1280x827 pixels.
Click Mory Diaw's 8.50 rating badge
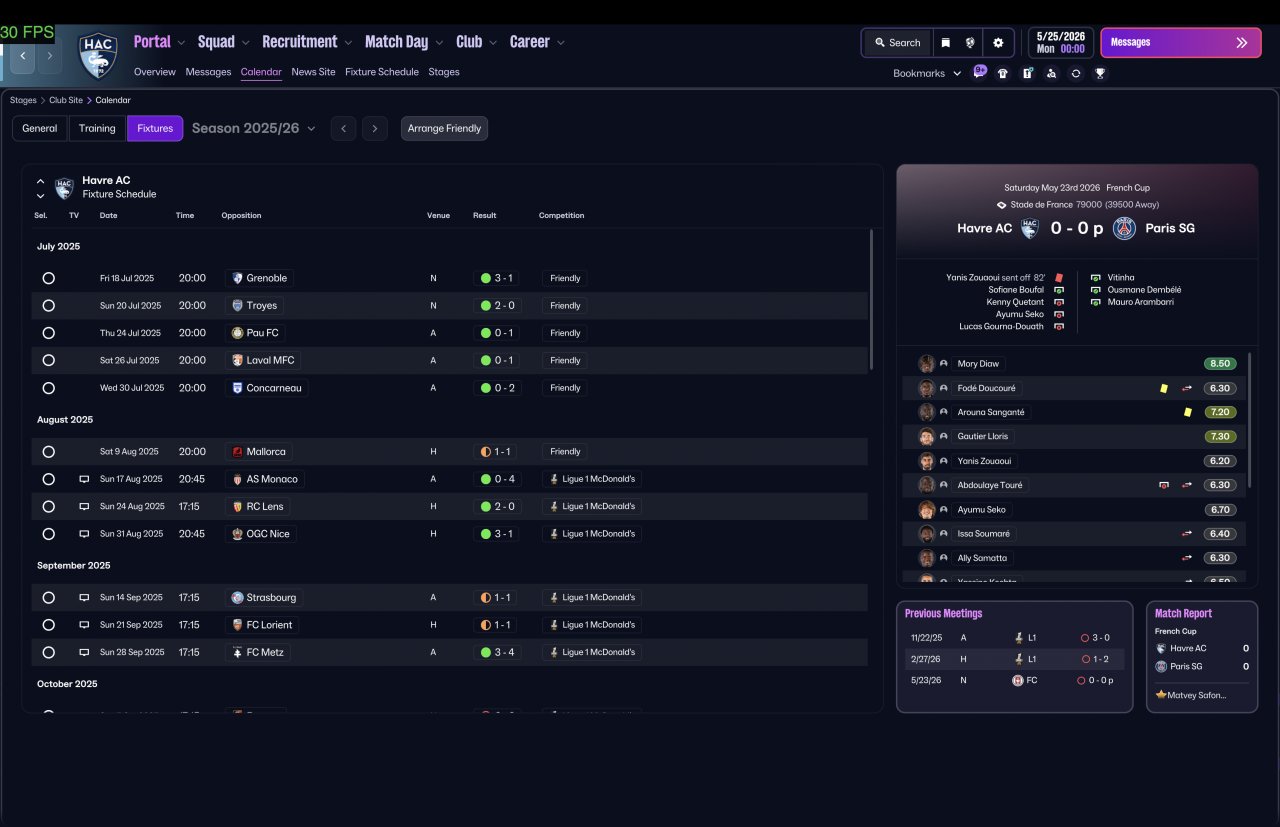[x=1220, y=364]
